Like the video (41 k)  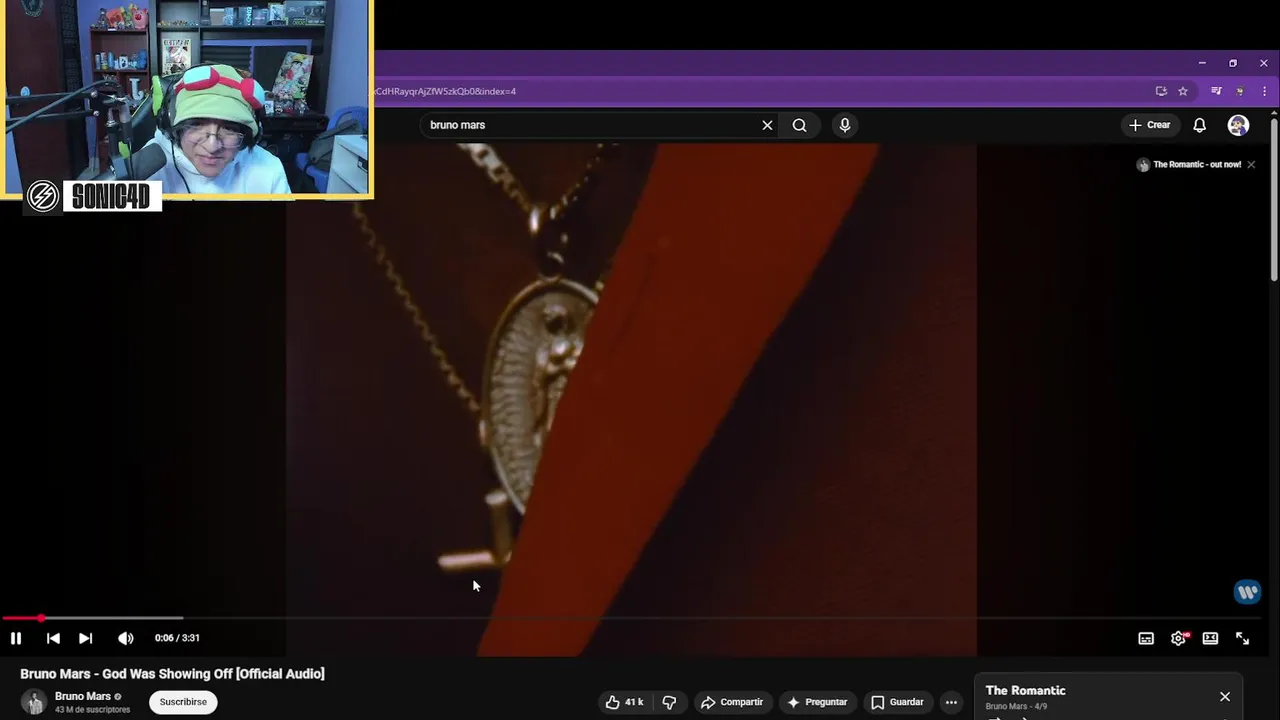tap(624, 702)
